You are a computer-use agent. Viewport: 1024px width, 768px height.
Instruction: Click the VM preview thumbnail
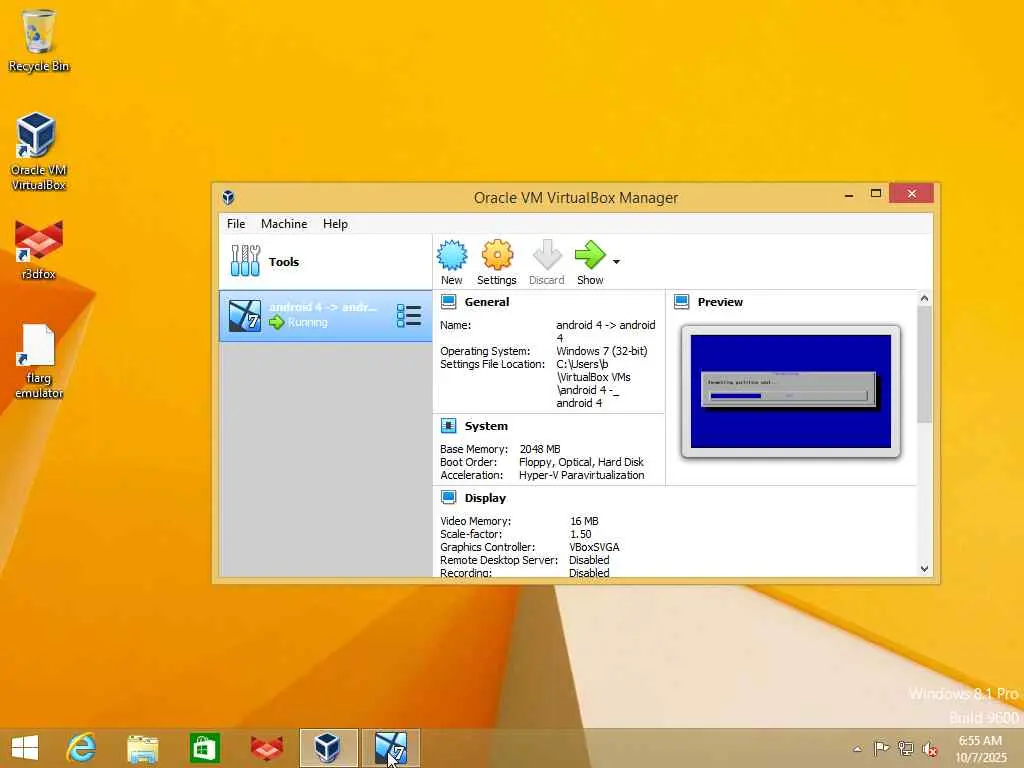(790, 391)
